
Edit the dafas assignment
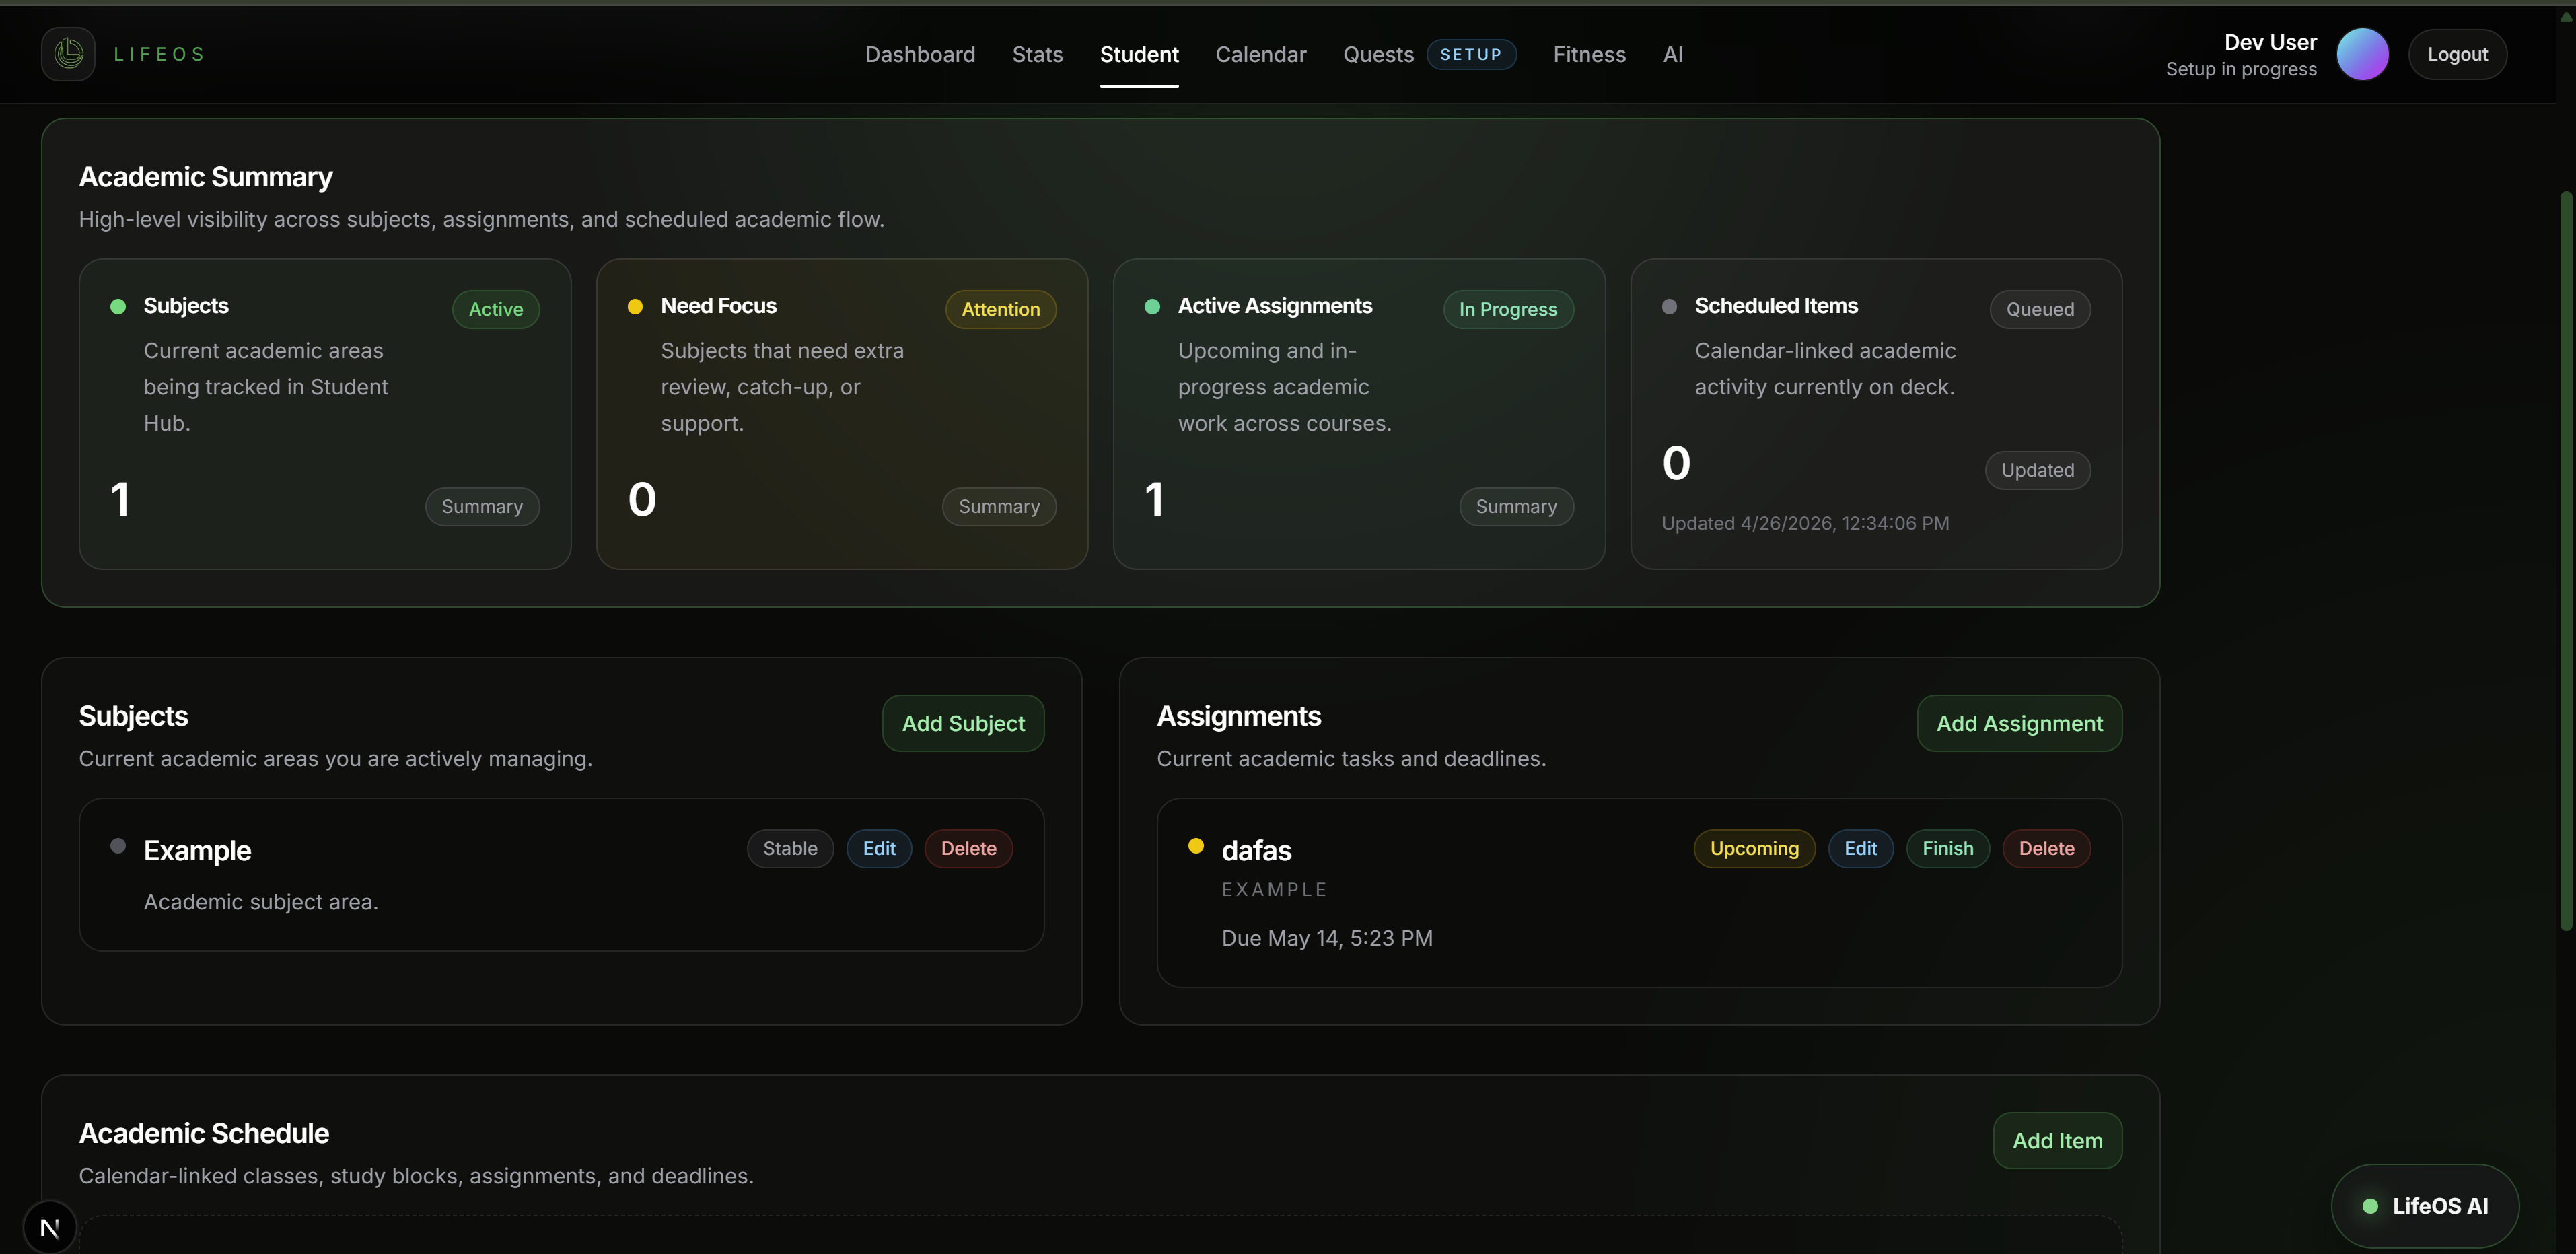1860,848
